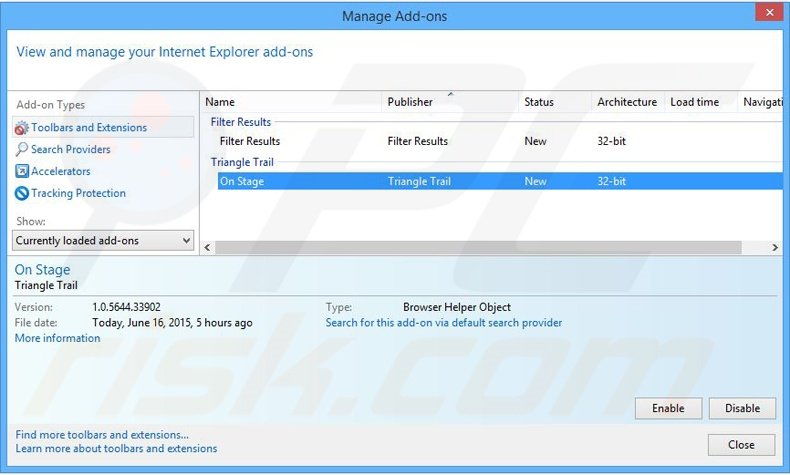Click the Tracking Protection icon
790x475 pixels.
22,194
